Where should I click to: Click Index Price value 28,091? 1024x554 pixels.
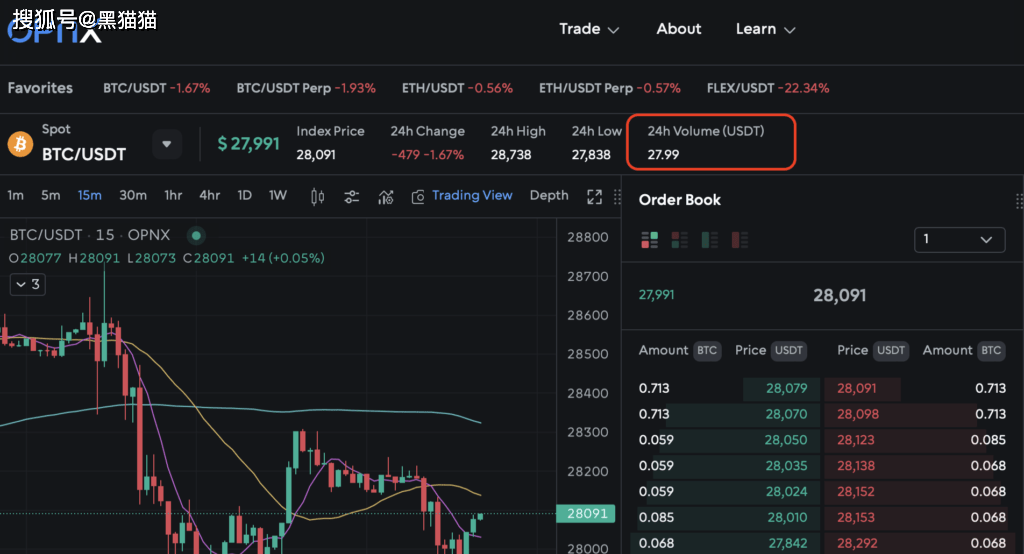pos(315,155)
